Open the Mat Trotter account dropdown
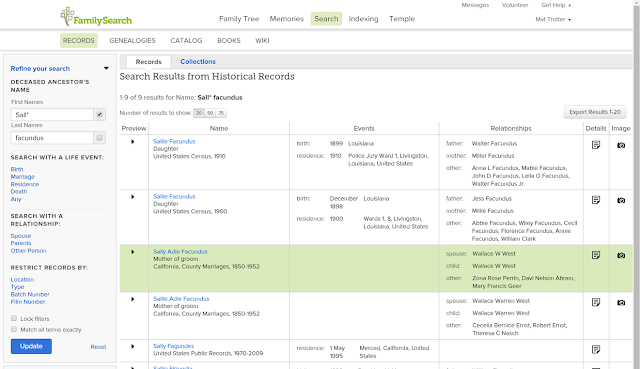 coord(553,19)
